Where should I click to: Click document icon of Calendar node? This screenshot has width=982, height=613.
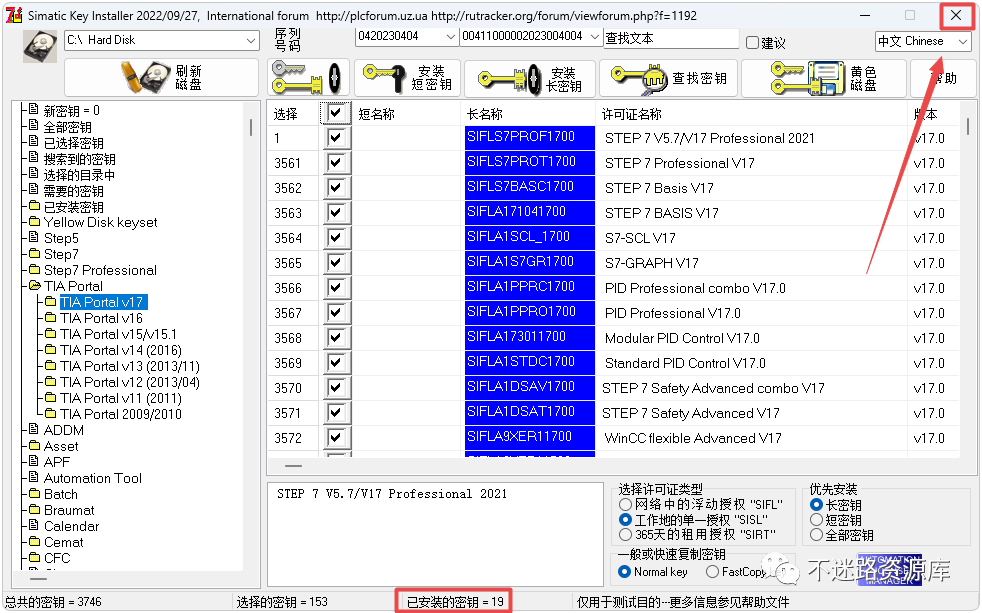click(34, 525)
